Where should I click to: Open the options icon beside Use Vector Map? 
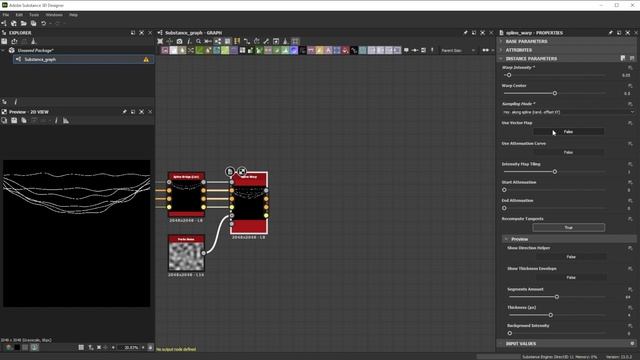click(630, 123)
